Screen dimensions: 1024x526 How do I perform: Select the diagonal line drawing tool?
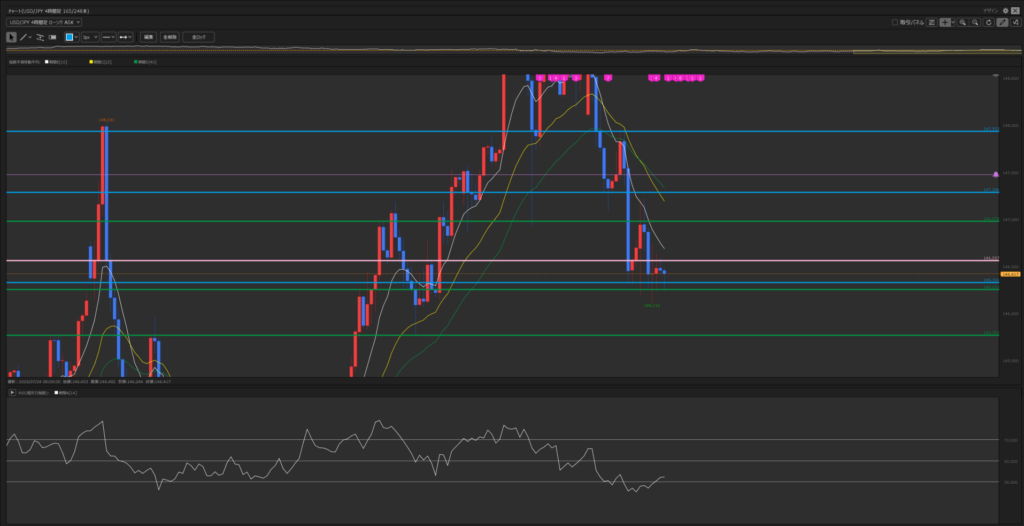tap(23, 37)
